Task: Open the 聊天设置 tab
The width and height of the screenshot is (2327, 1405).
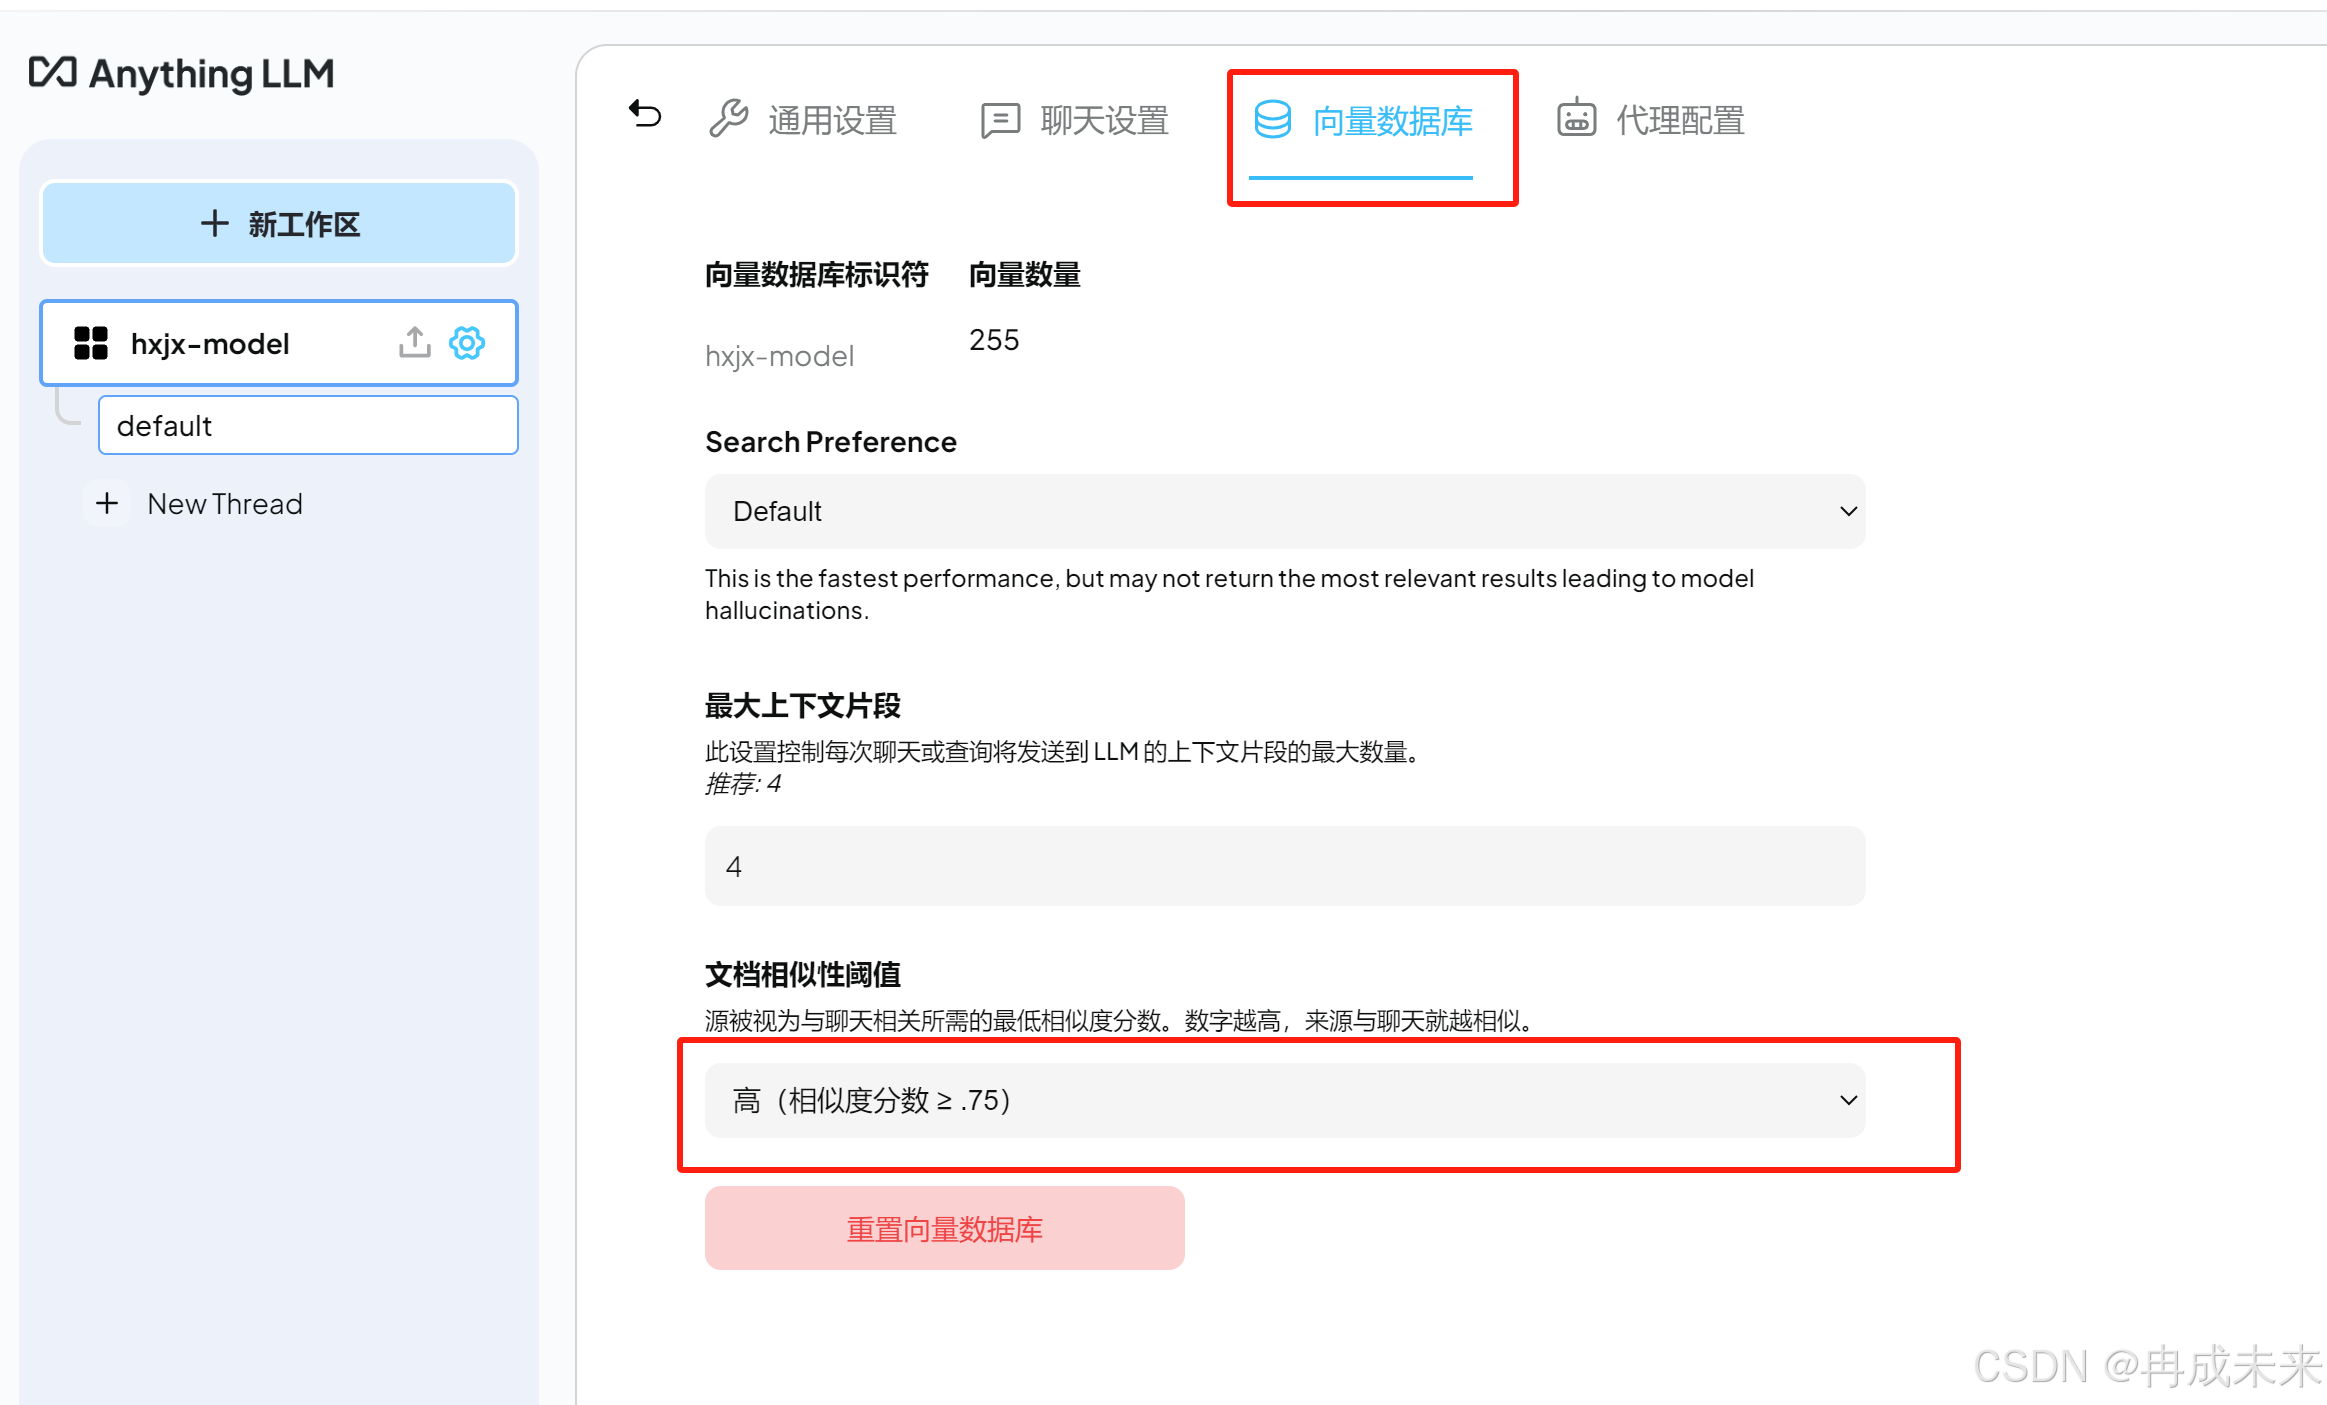Action: [1104, 121]
